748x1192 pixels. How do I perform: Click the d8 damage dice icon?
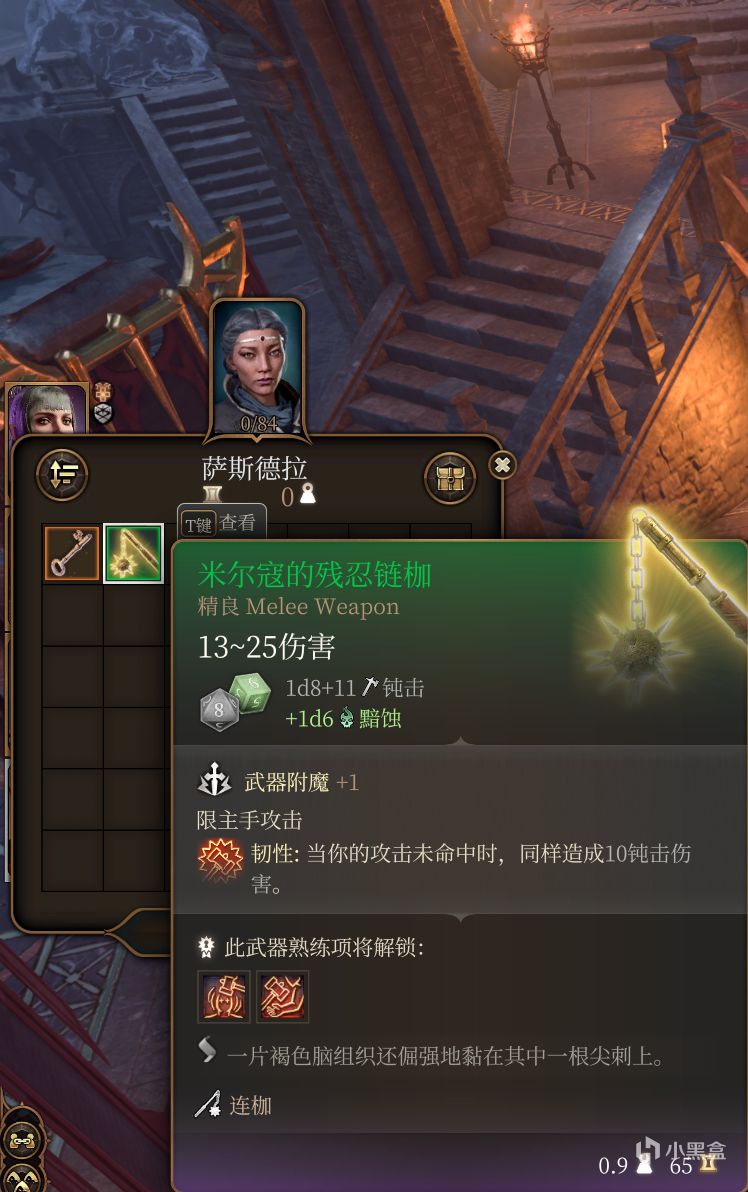219,711
